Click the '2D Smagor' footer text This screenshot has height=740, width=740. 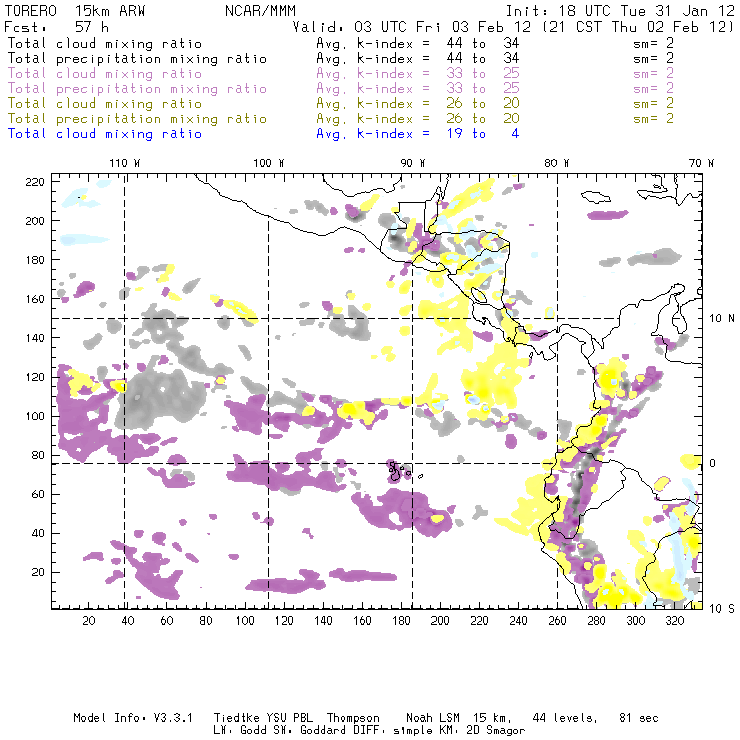pos(496,731)
